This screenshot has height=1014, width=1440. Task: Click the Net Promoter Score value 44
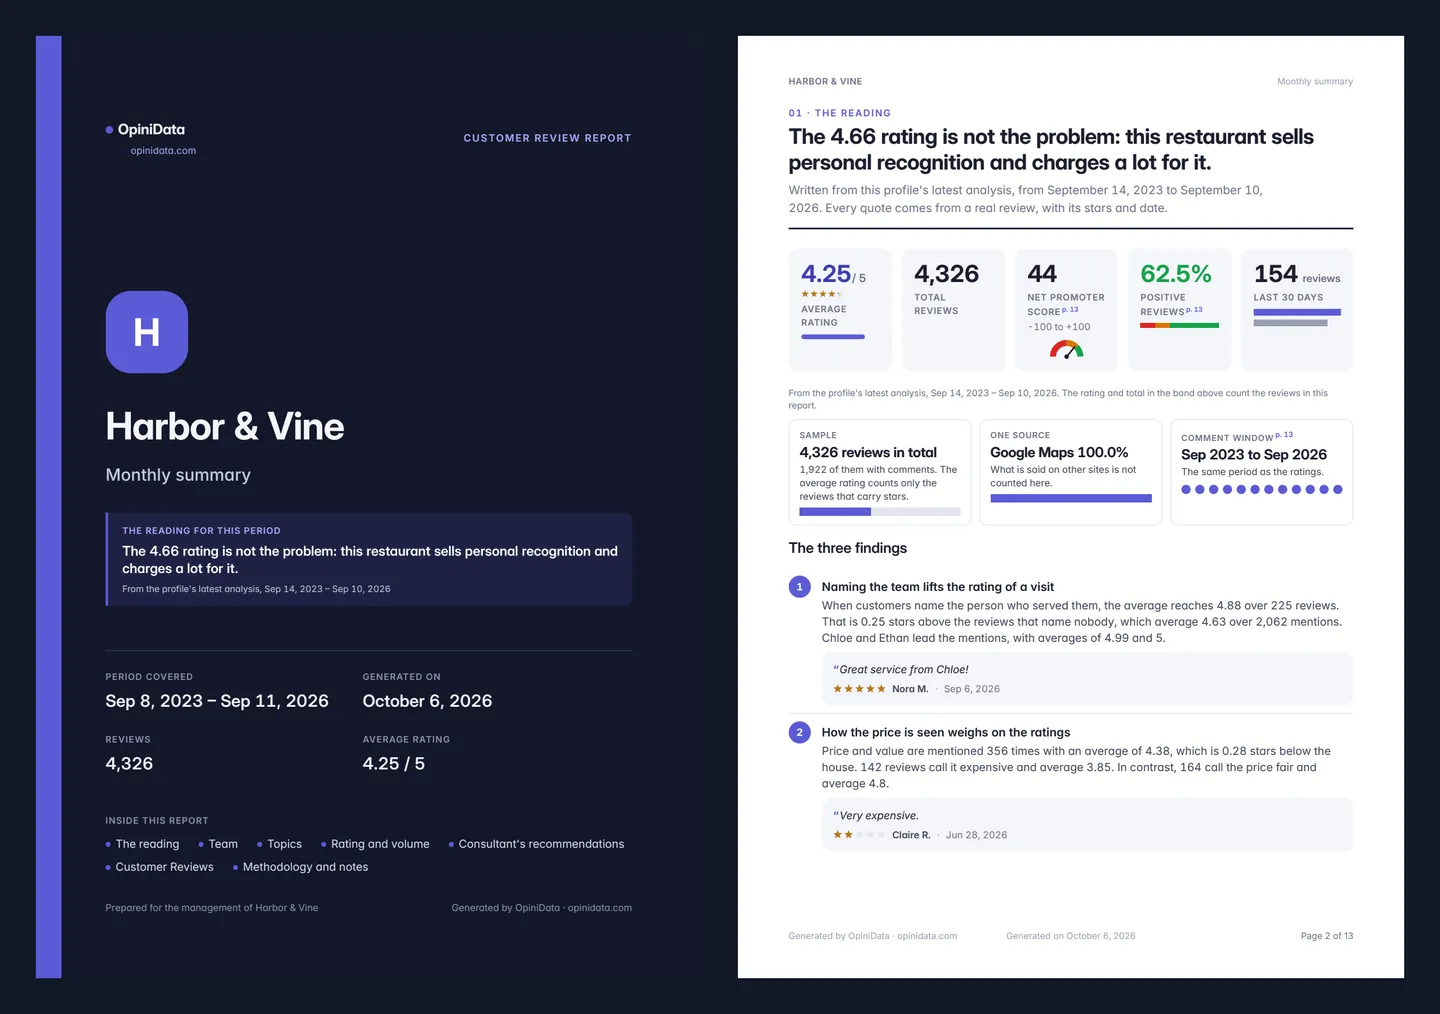[x=1042, y=274]
